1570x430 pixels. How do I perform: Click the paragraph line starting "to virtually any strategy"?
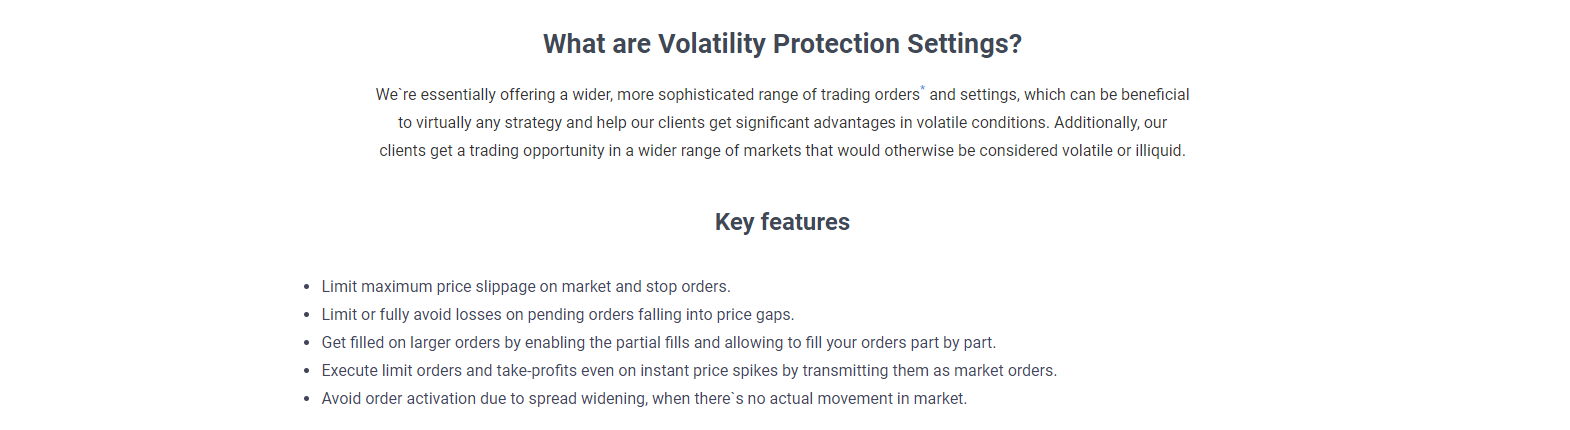(782, 123)
